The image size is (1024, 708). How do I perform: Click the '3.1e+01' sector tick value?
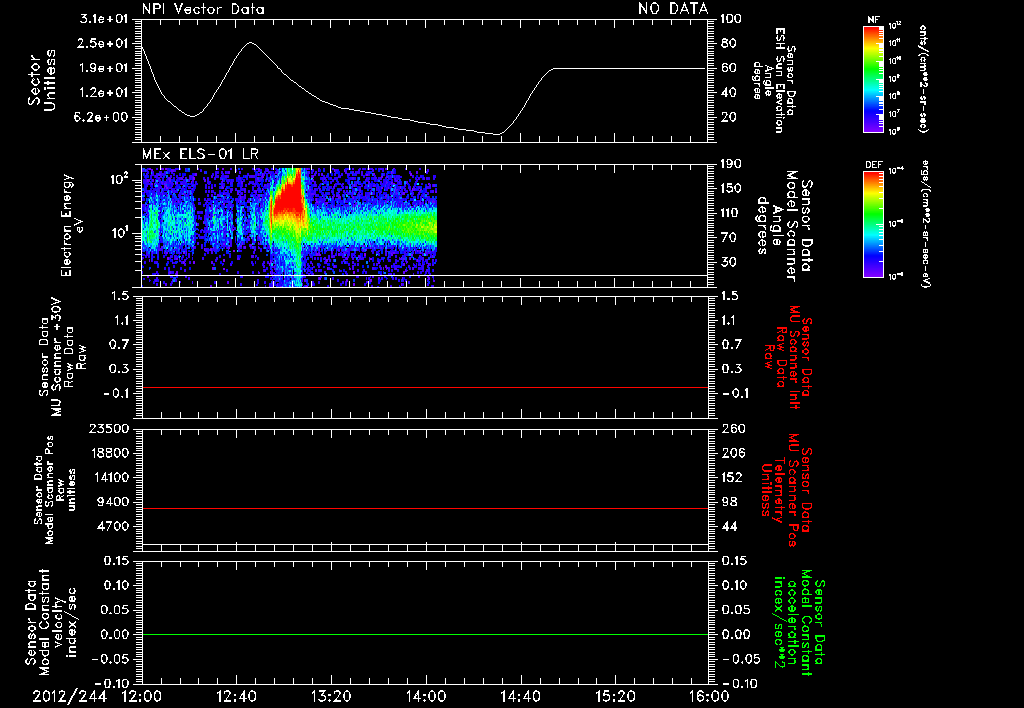point(104,19)
